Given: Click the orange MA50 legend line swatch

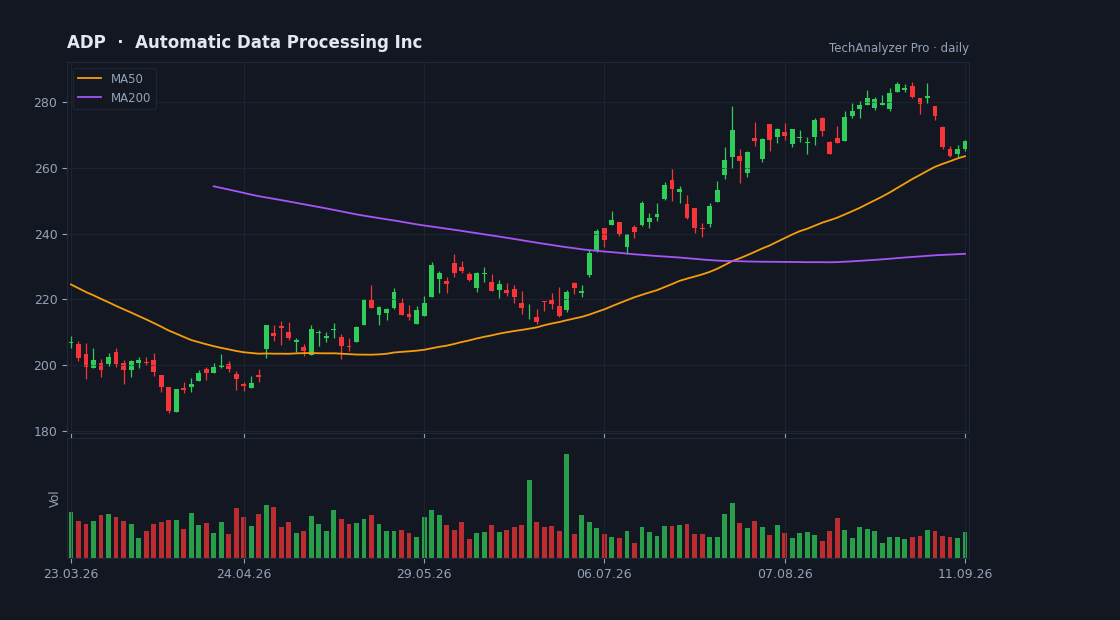Looking at the screenshot, I should [89, 79].
